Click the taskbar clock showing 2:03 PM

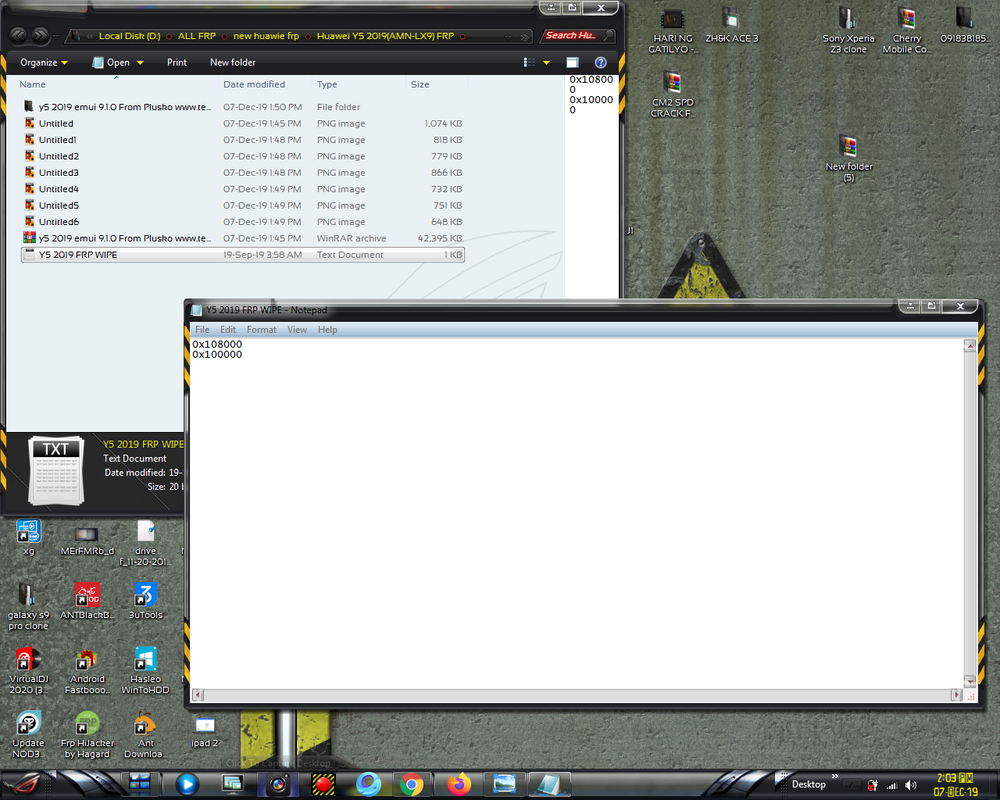pos(955,785)
